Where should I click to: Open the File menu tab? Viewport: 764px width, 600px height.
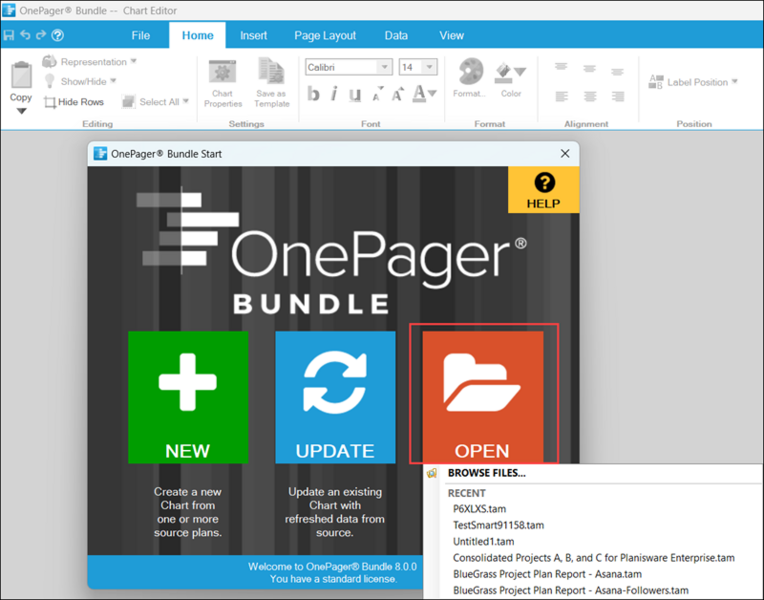click(x=140, y=36)
